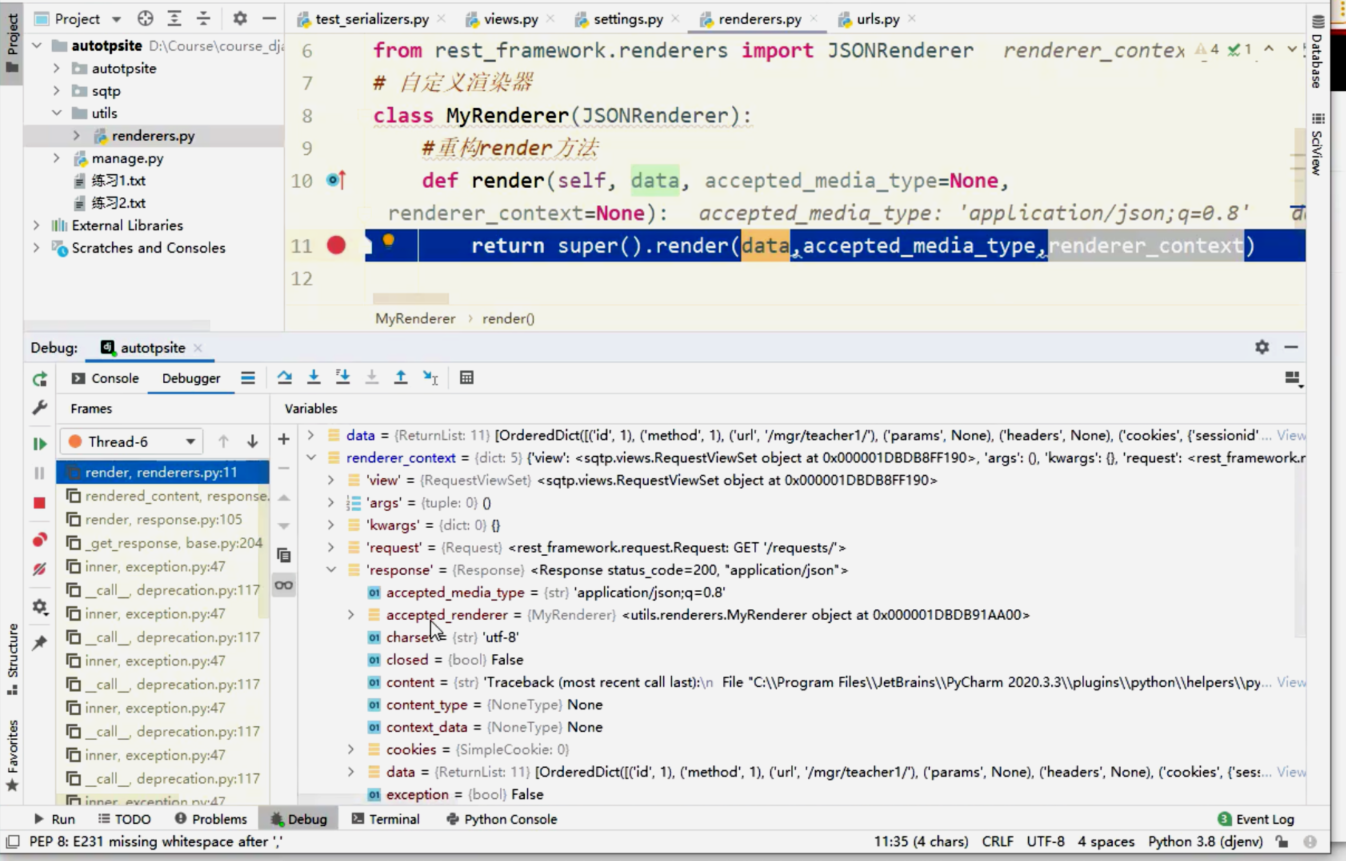Select manage.py in project tree
Screen dimensions: 1346x861
coord(127,158)
